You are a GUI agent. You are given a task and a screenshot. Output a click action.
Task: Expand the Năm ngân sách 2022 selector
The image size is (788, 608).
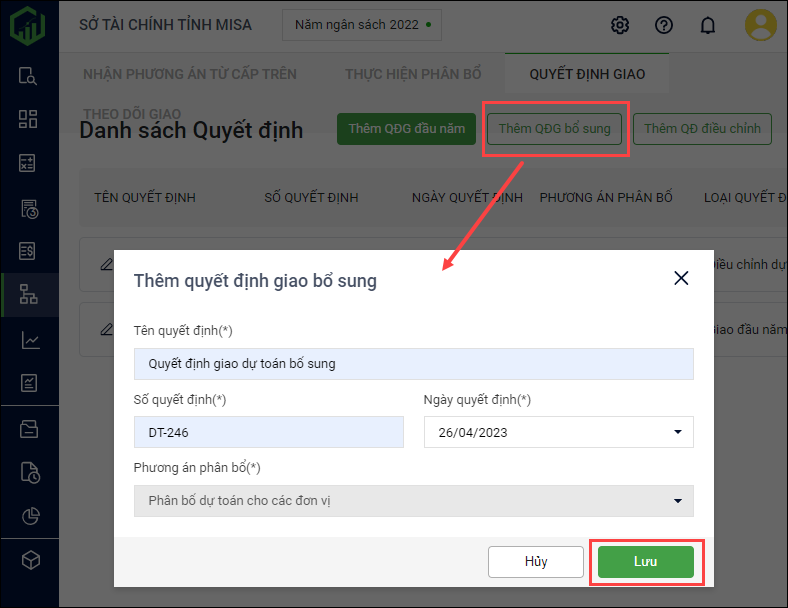(x=361, y=25)
